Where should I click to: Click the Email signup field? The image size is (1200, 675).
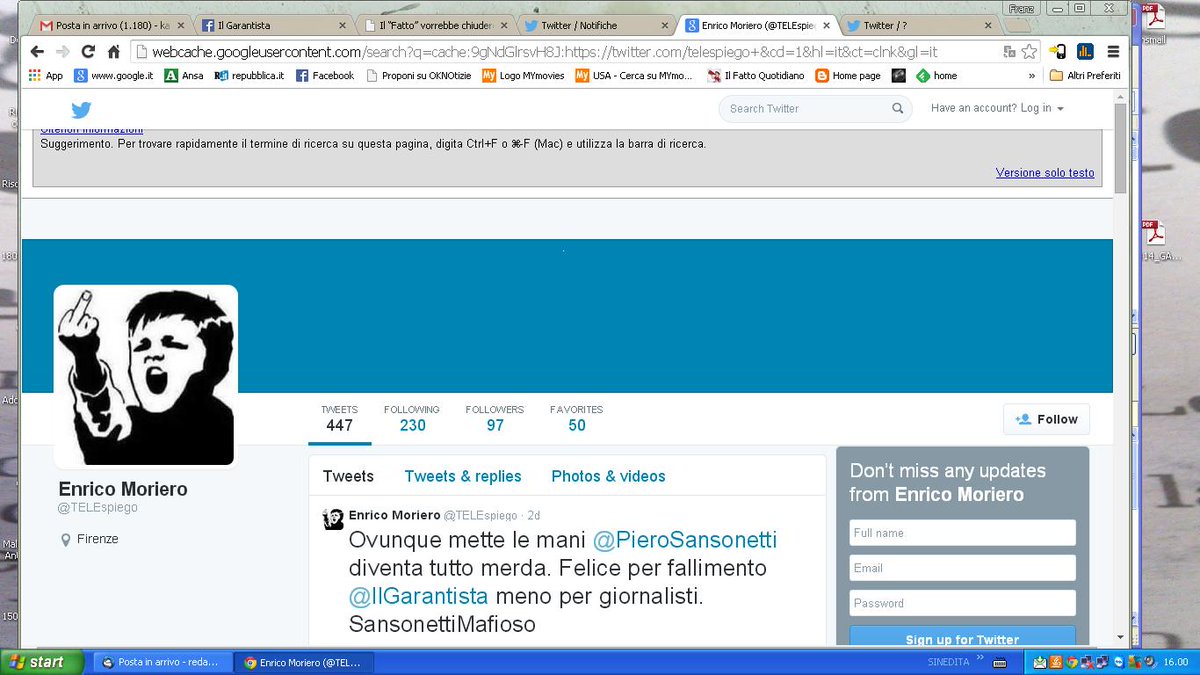tap(962, 568)
